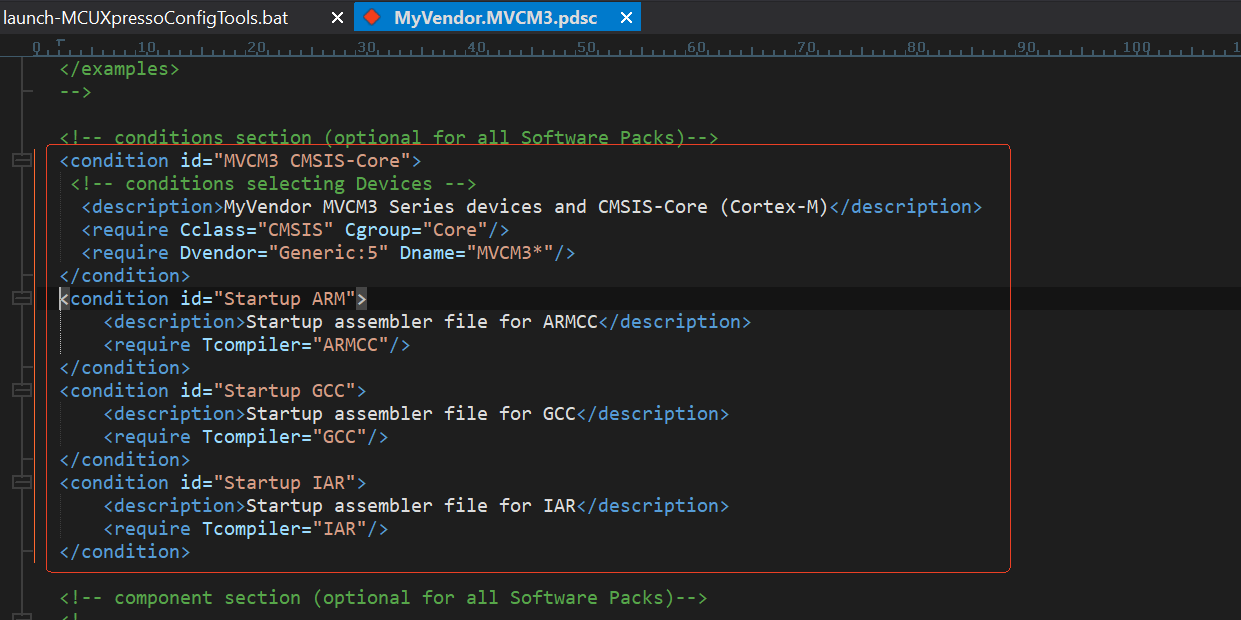Place cursor in the "ARMCC" Tcompiler value
This screenshot has height=620, width=1241.
point(351,345)
